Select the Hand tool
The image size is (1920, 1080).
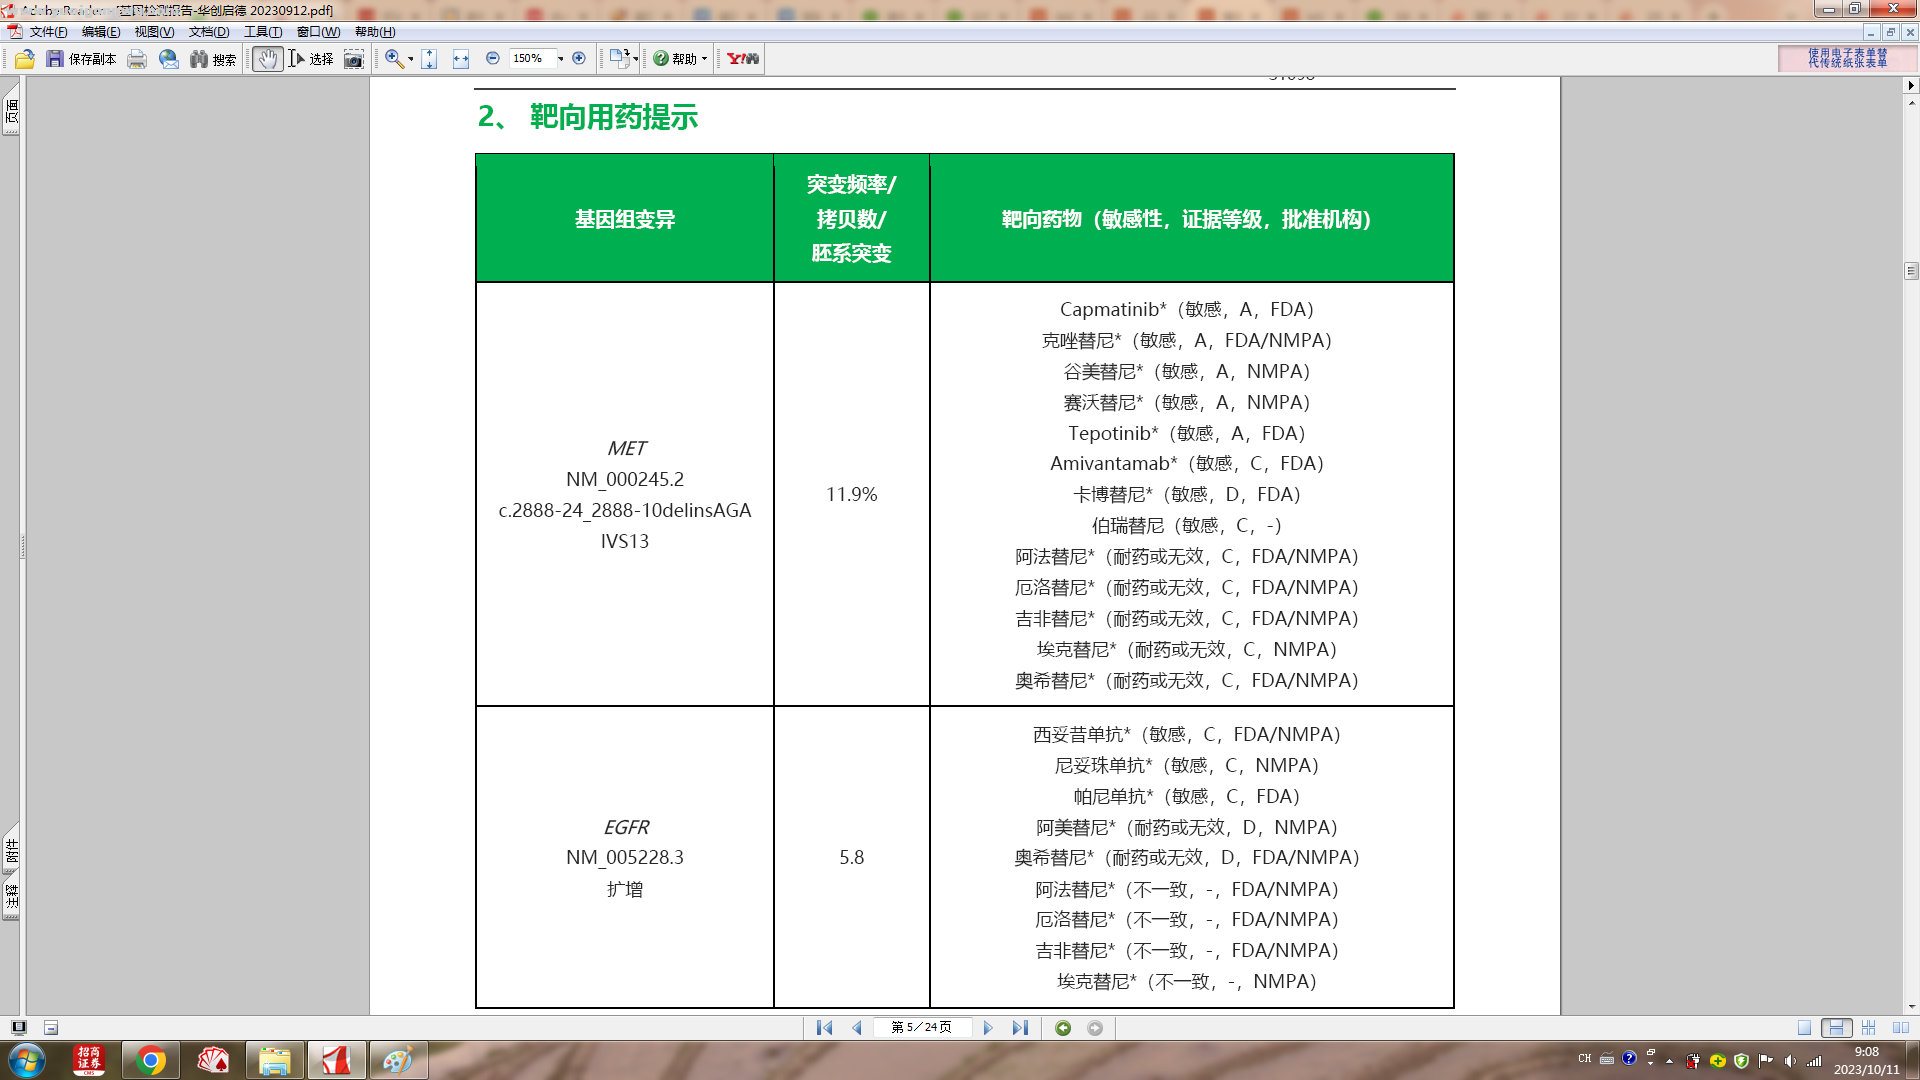click(267, 59)
